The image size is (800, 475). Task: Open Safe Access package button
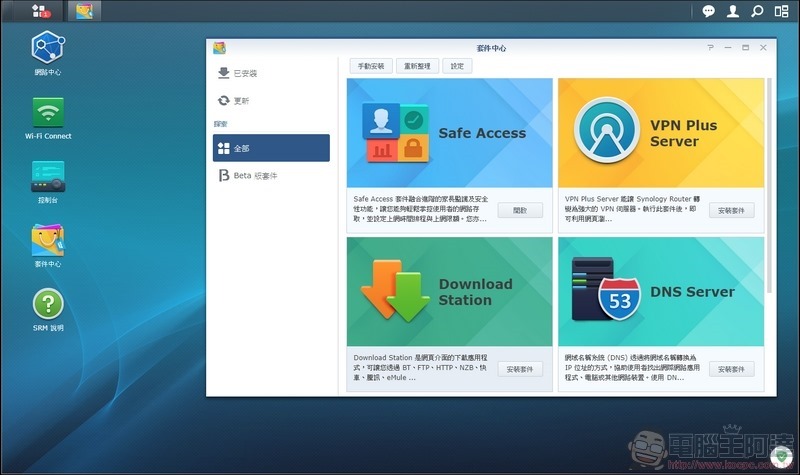point(520,210)
